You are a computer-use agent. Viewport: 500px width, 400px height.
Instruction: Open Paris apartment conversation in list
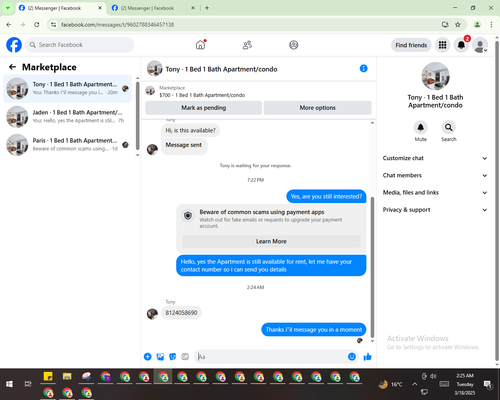click(68, 145)
